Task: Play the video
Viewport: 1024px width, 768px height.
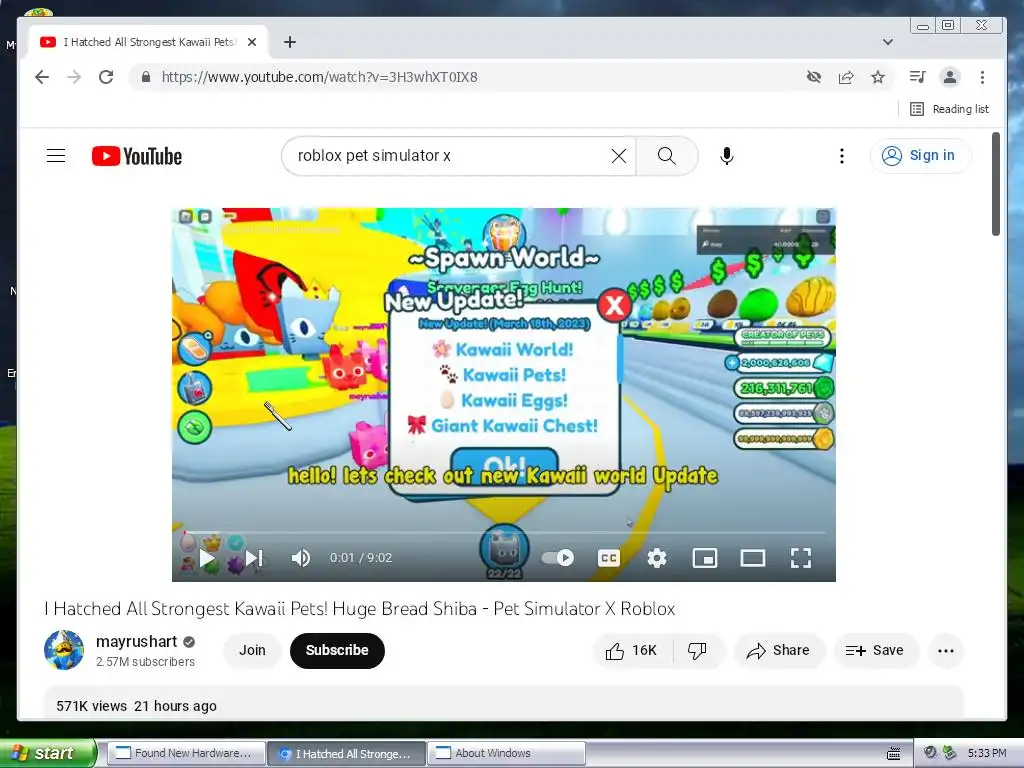Action: click(208, 558)
